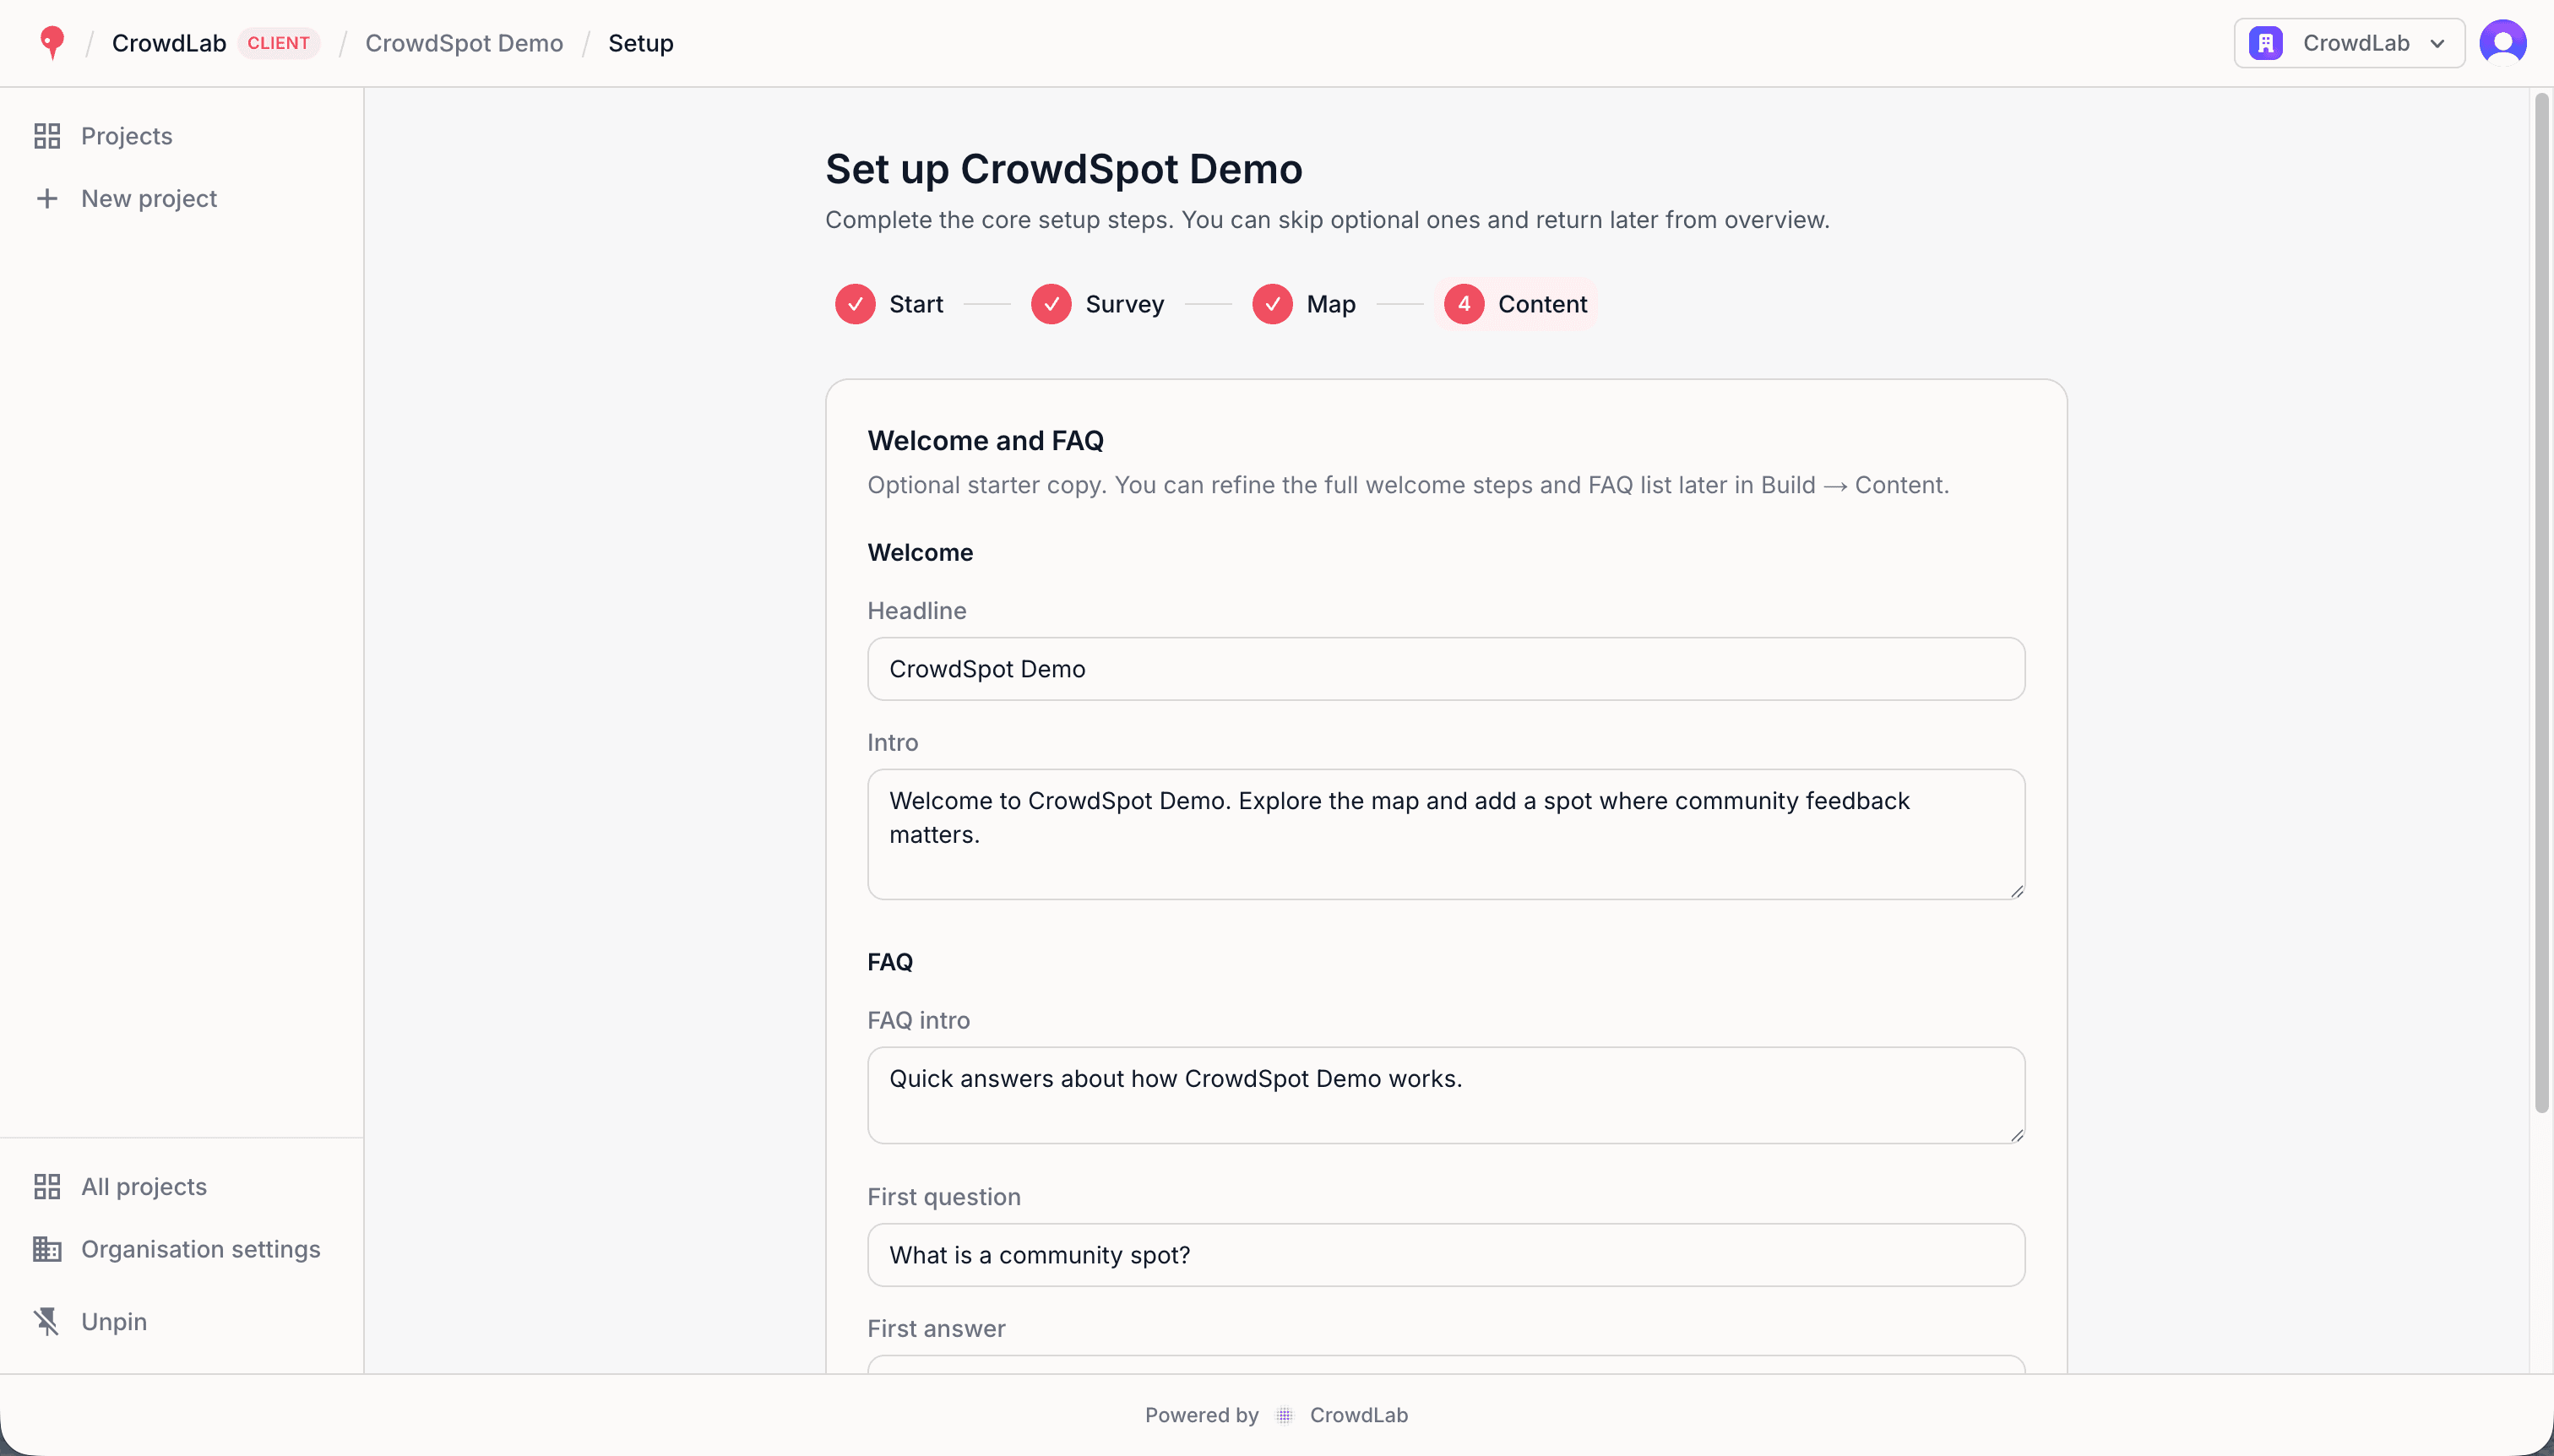Click the 'Welcome' section heading
This screenshot has width=2554, height=1456.
coord(920,553)
